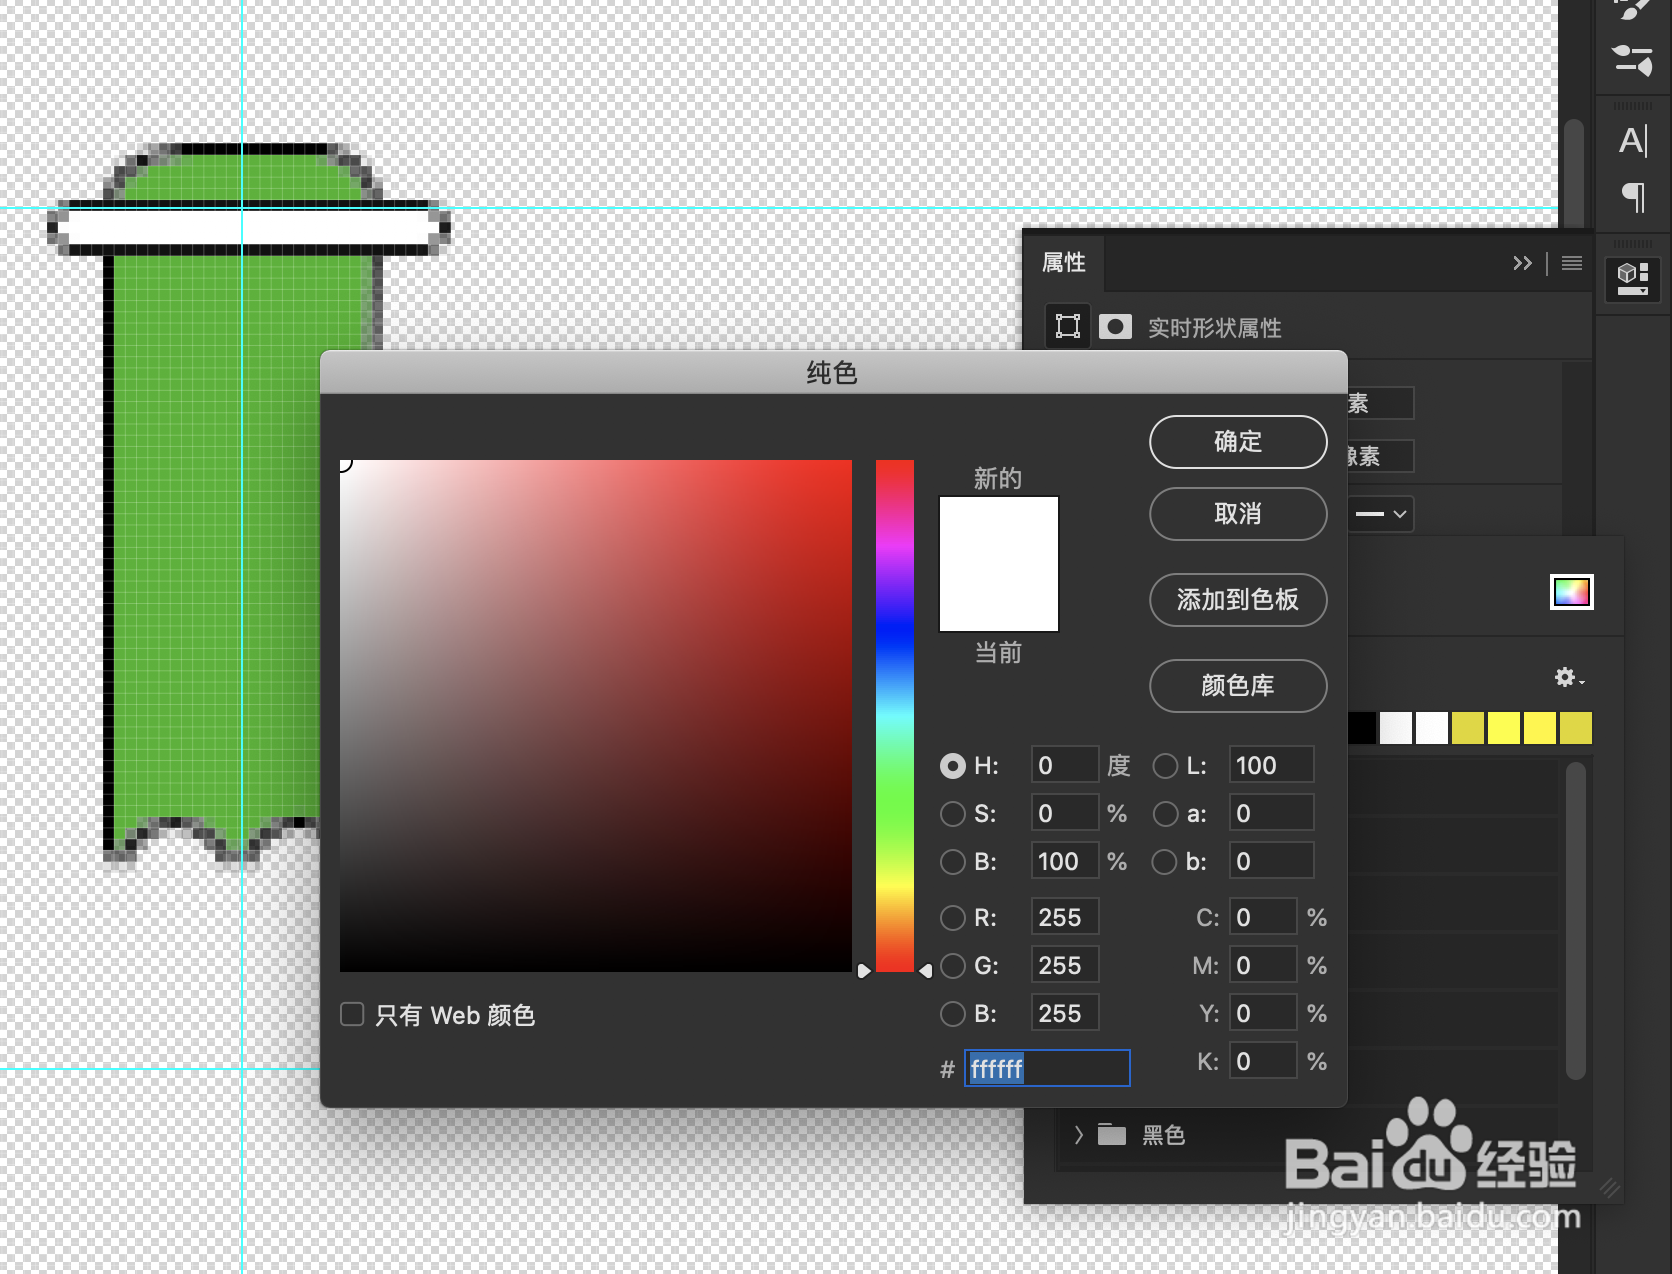The height and width of the screenshot is (1274, 1672).
Task: Select the HSB brightness B radio button
Action: (x=953, y=862)
